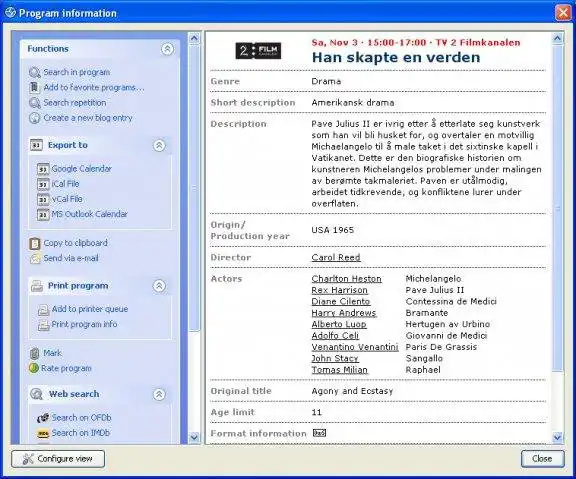Click the Search in program magnifier icon
The height and width of the screenshot is (479, 576).
(35, 72)
